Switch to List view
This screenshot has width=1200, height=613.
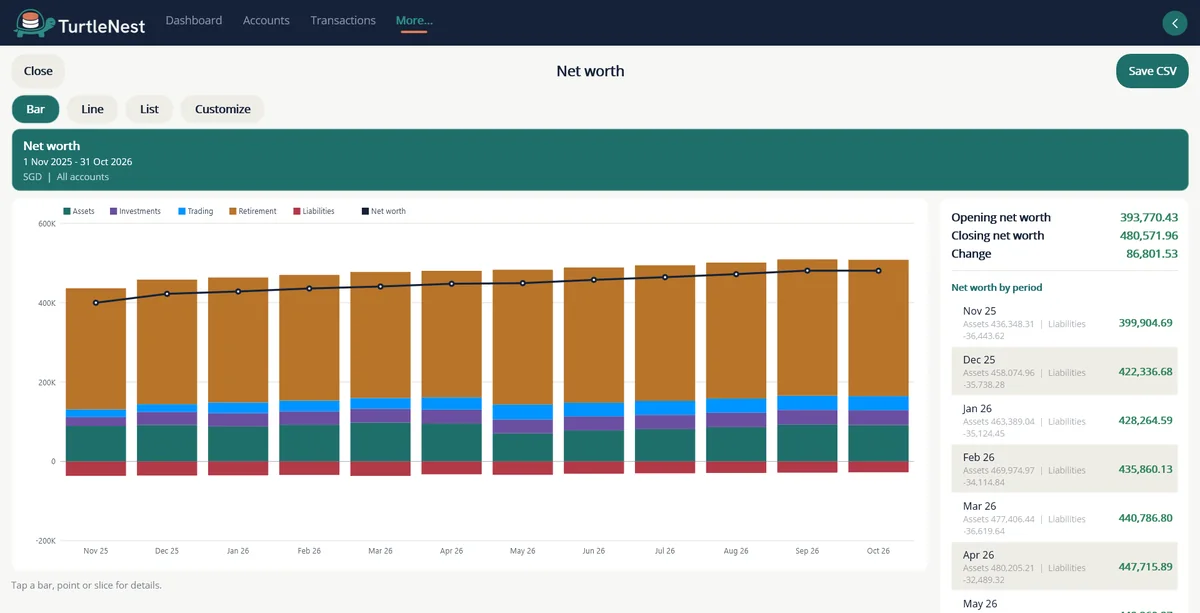[x=149, y=109]
